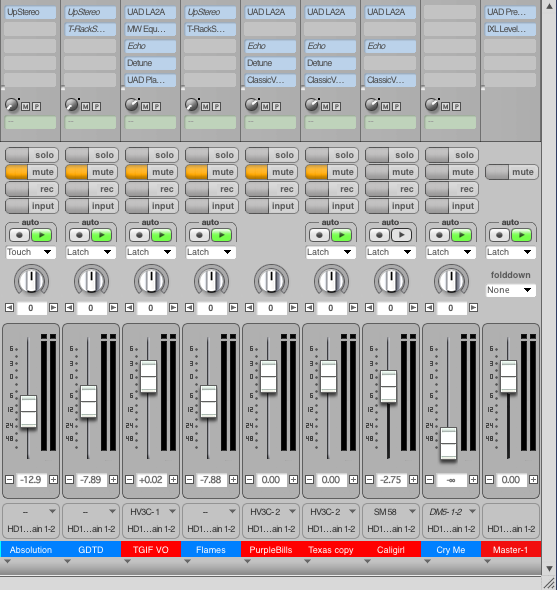Screen dimensions: 557x590
Task: Arm record on the Flames track
Action: click(212, 189)
